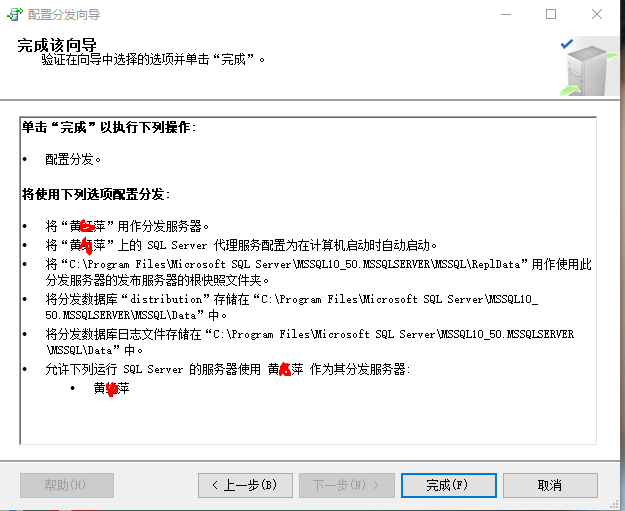Click the 分发数据库日志文件 storage line
This screenshot has width=625, height=511.
pos(310,342)
